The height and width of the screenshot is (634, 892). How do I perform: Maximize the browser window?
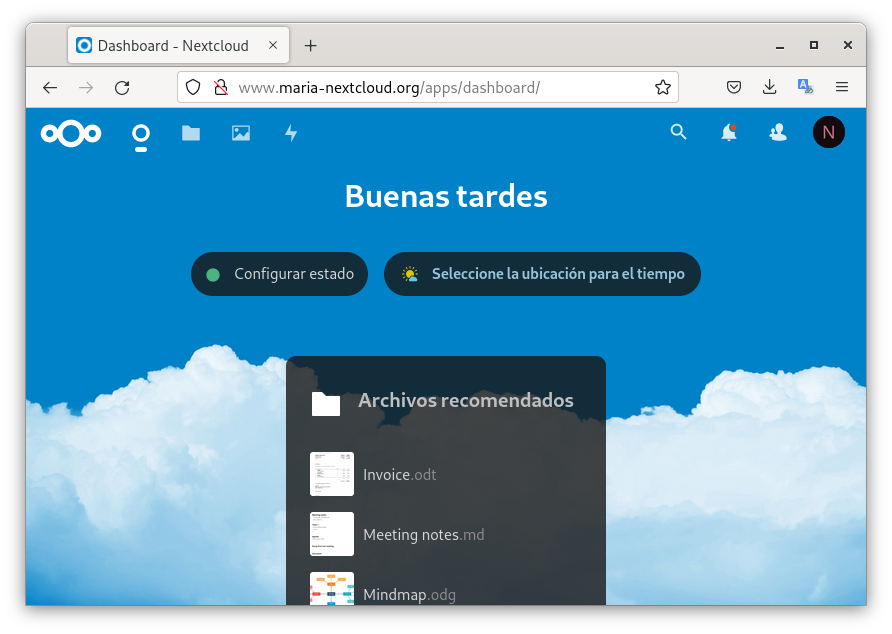[814, 45]
